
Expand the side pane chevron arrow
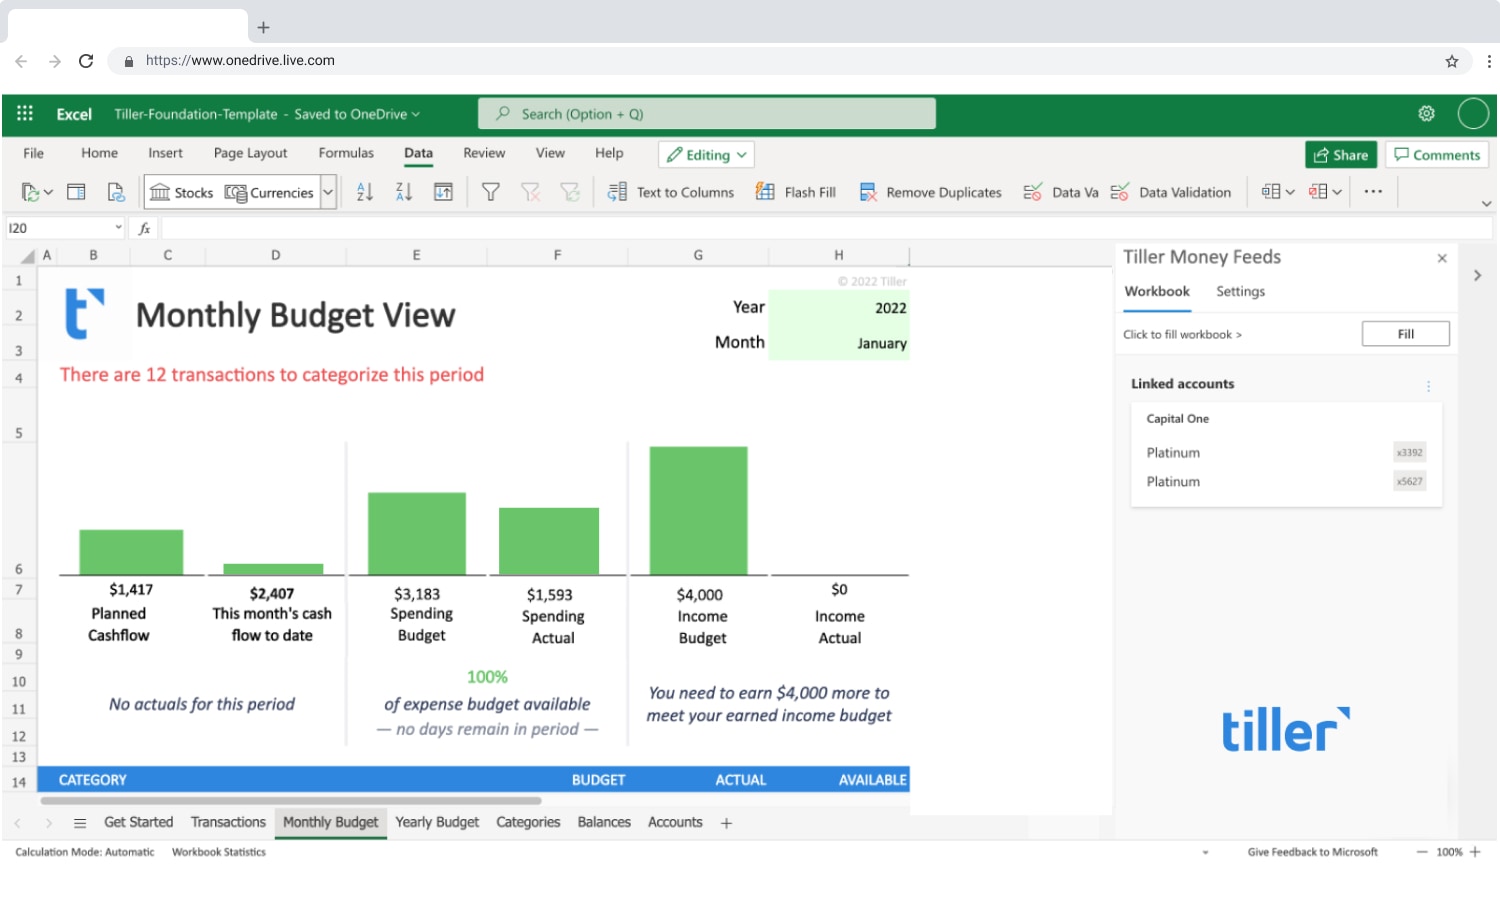coord(1477,275)
